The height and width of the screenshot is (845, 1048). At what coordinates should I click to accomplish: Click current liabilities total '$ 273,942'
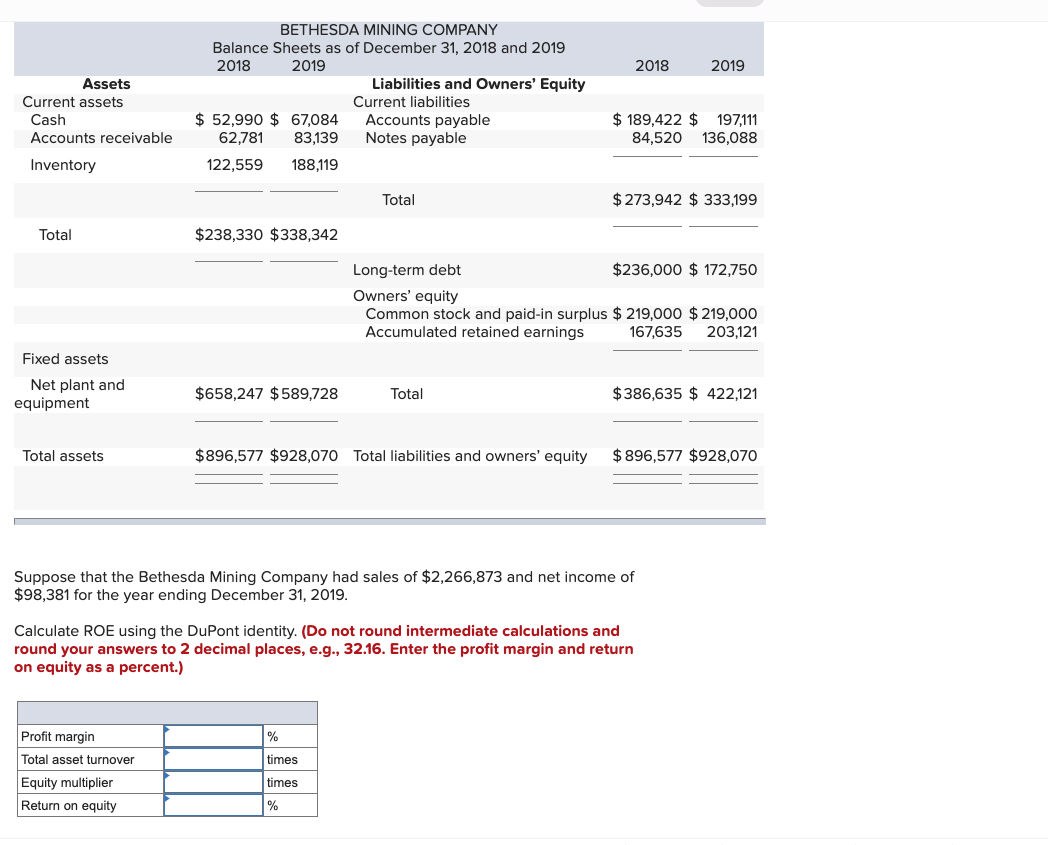[648, 200]
